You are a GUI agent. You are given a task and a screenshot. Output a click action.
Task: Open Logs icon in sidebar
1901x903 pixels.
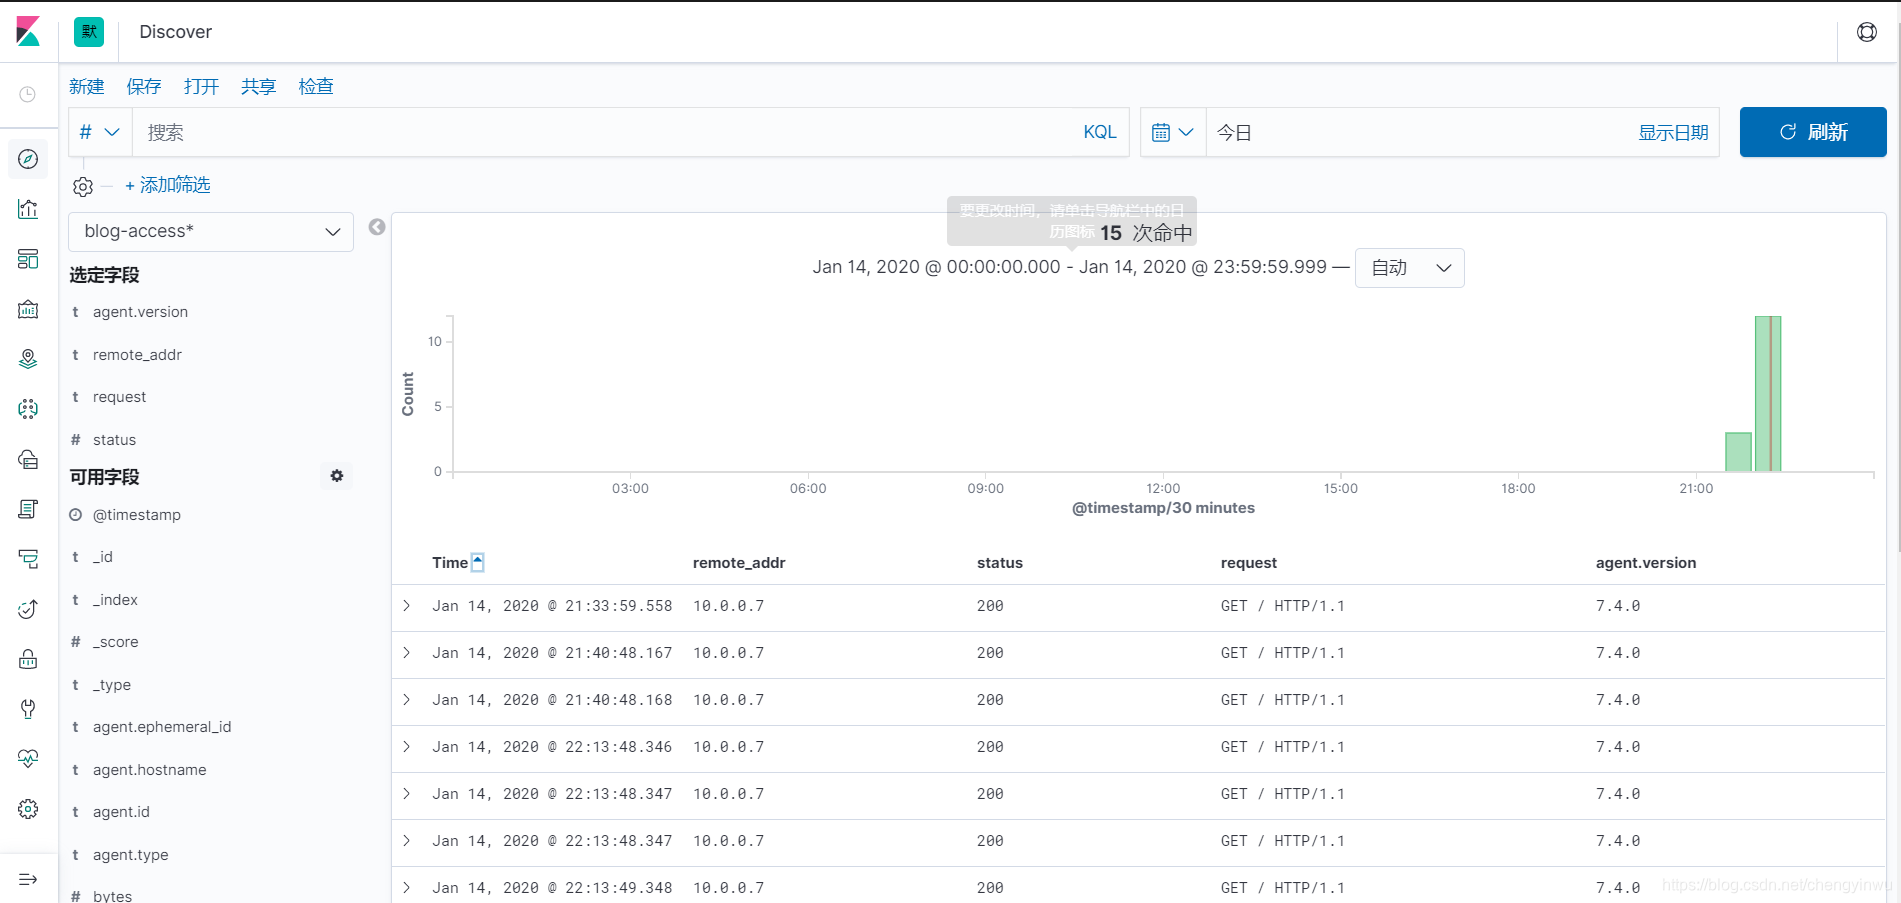[28, 509]
